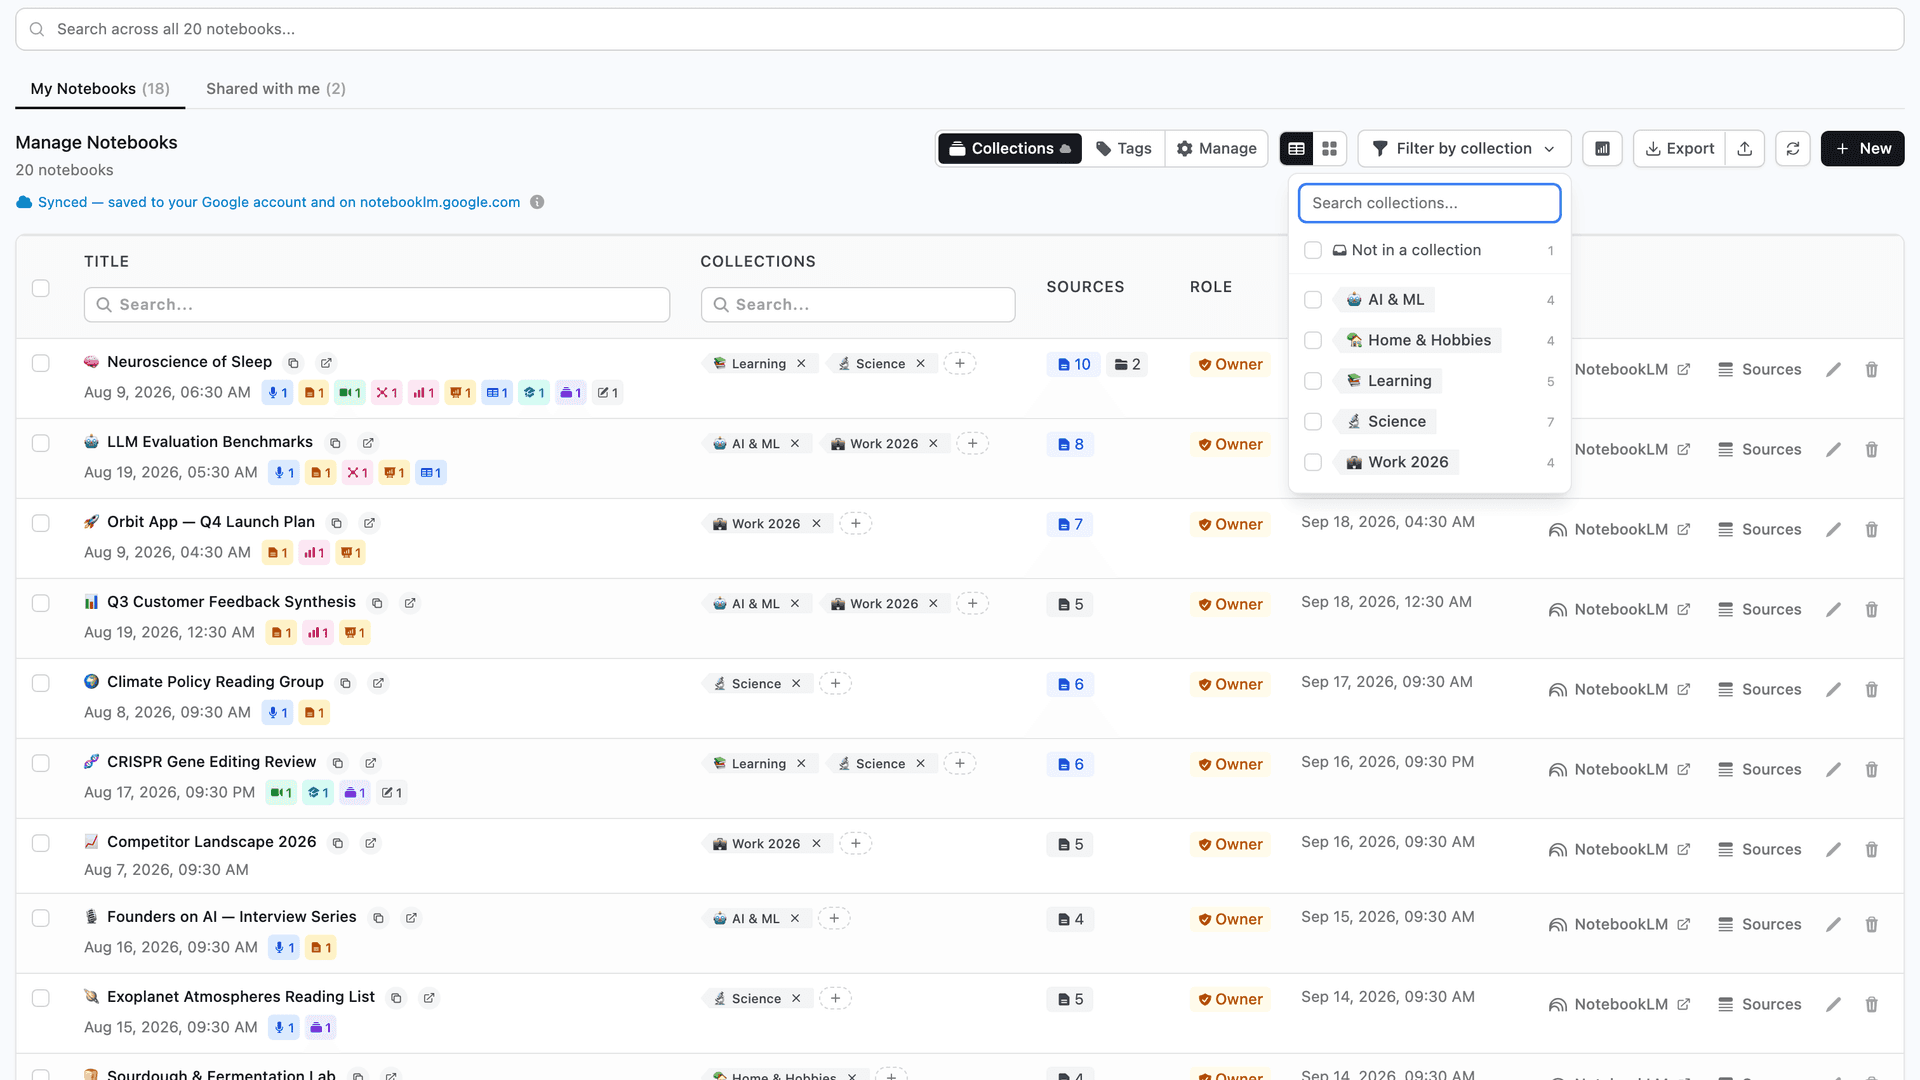Remove Work 2026 from Q3 Customer Feedback Synthesis
This screenshot has height=1080, width=1920.
coord(933,604)
